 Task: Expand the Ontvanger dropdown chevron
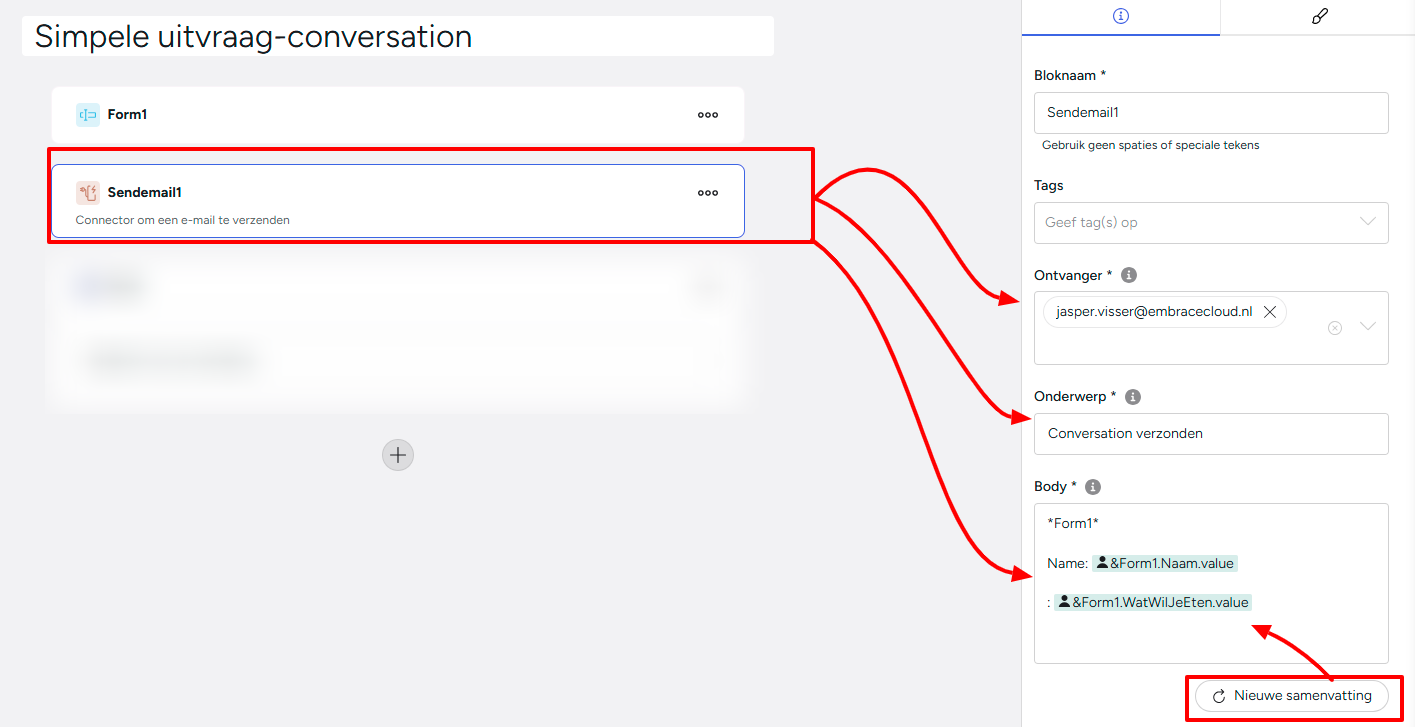(1368, 327)
